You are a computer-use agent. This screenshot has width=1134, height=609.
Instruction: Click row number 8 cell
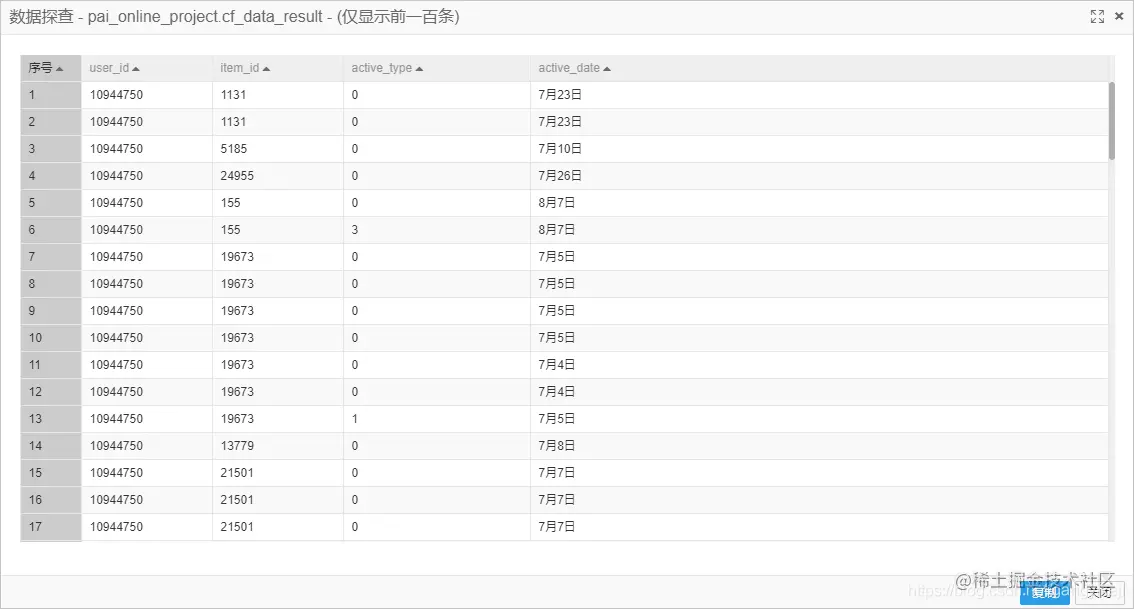51,284
